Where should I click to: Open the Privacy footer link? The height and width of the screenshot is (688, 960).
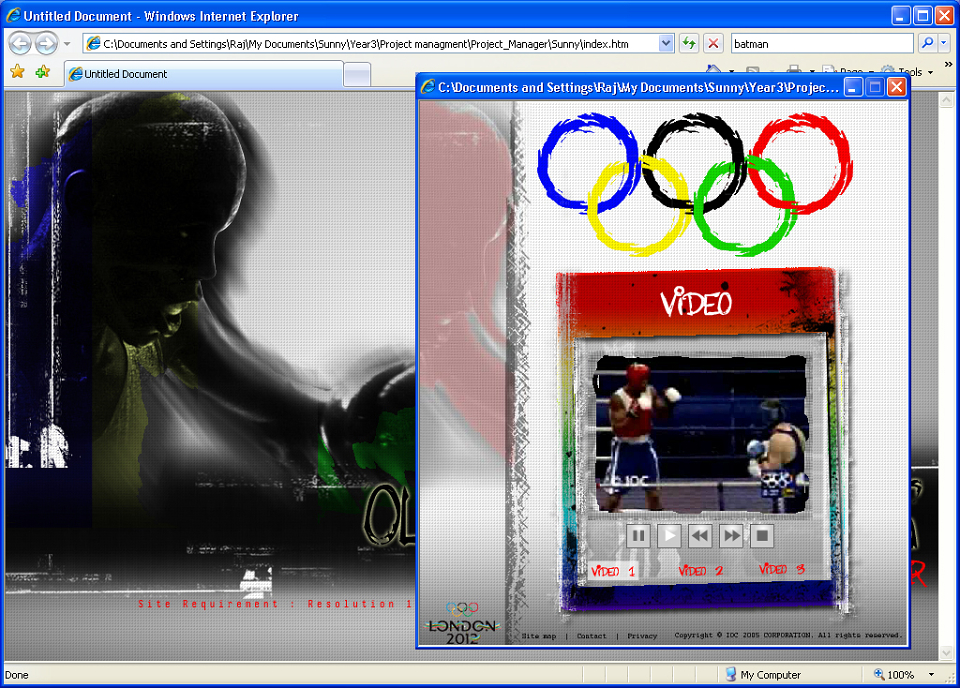(x=642, y=636)
